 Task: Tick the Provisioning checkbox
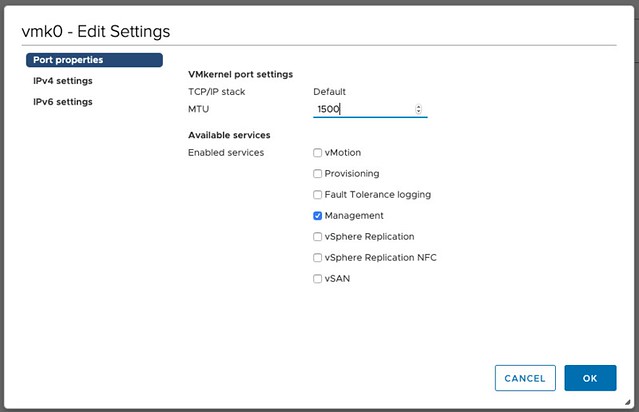pos(317,174)
